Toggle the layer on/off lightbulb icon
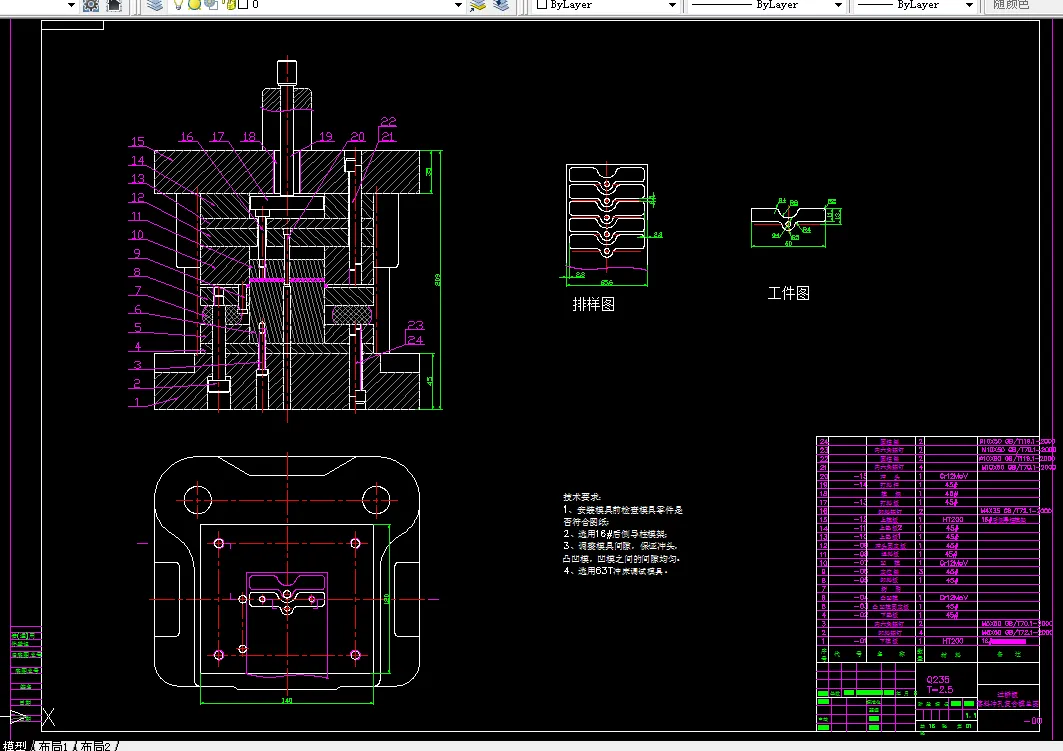Screen dimensions: 1063x751 pyautogui.click(x=179, y=5)
